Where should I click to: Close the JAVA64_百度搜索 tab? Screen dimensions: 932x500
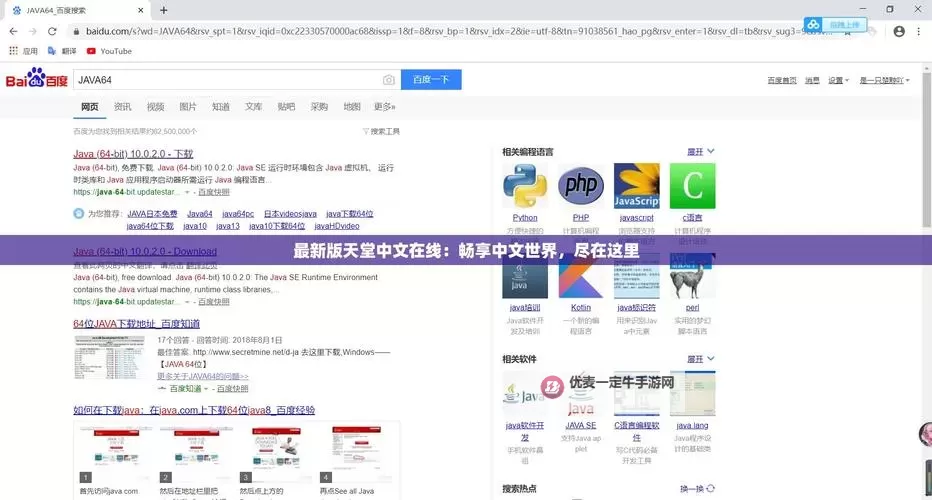[141, 10]
